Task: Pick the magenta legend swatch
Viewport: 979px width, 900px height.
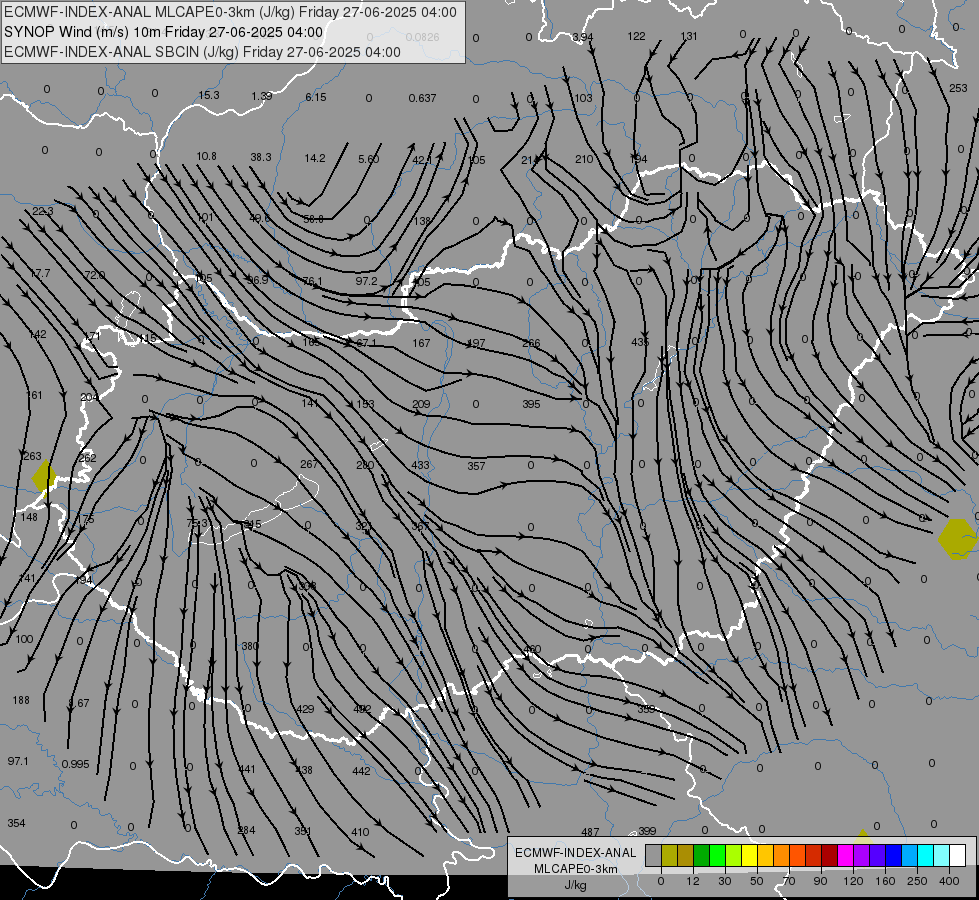Action: pos(845,855)
